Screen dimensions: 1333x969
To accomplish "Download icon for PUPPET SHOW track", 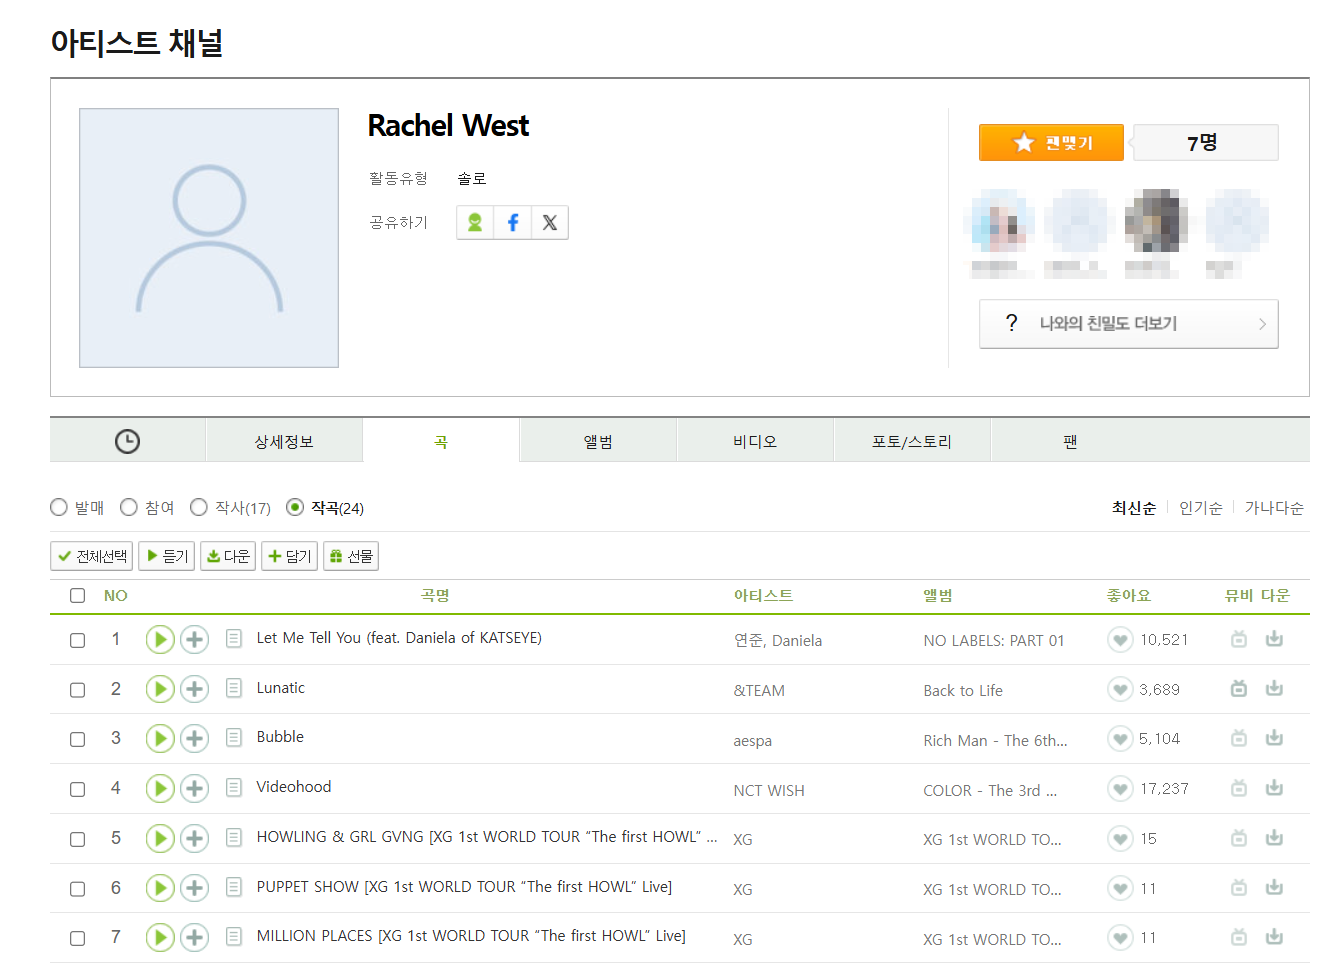I will tap(1274, 888).
